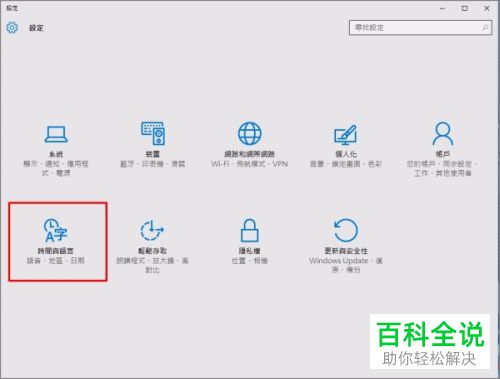Click the 帳戶 label text
The width and height of the screenshot is (500, 379).
click(x=443, y=154)
